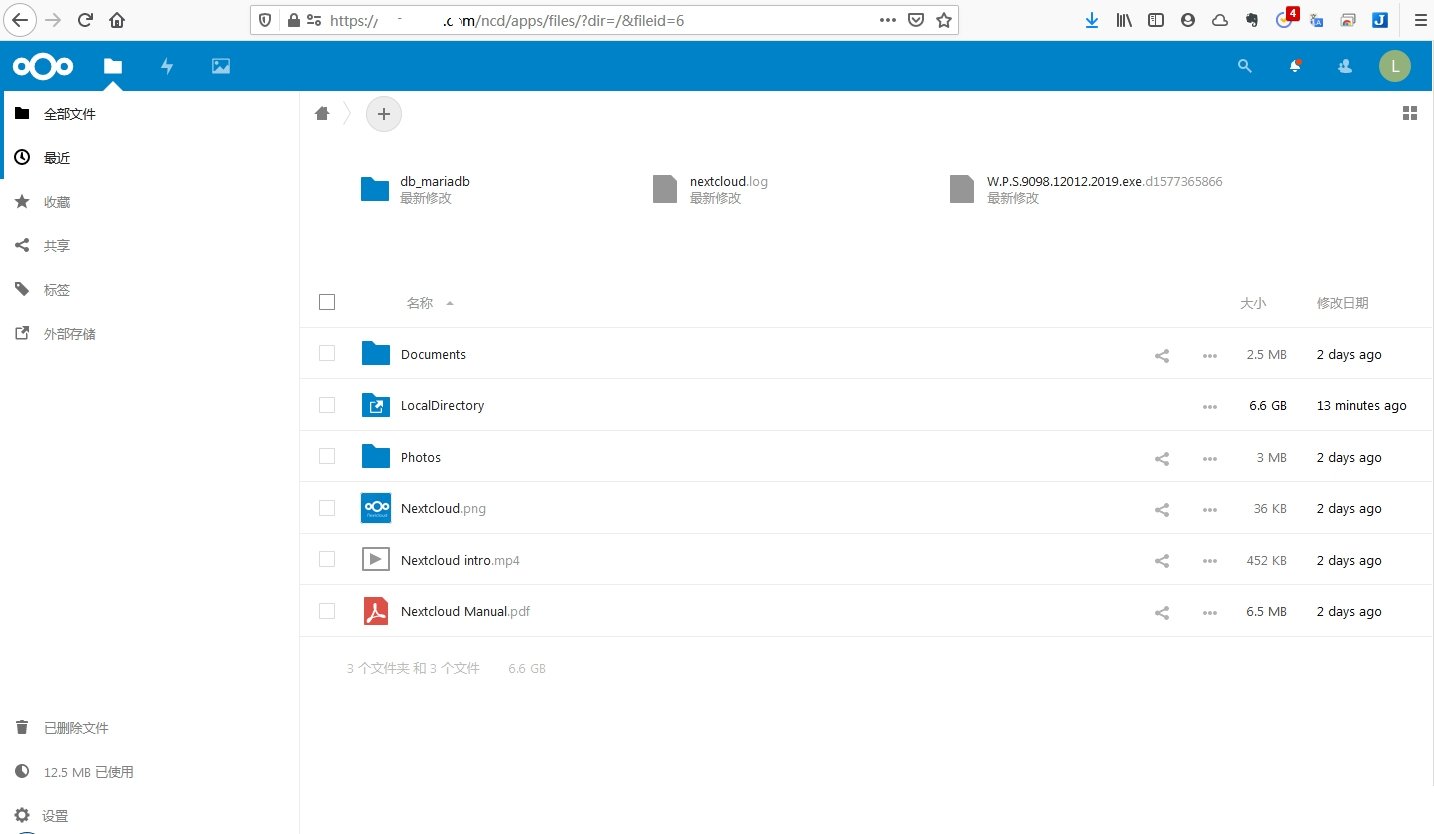Play Nextcloud intro.mp4 video icon
This screenshot has height=834, width=1434.
click(375, 559)
